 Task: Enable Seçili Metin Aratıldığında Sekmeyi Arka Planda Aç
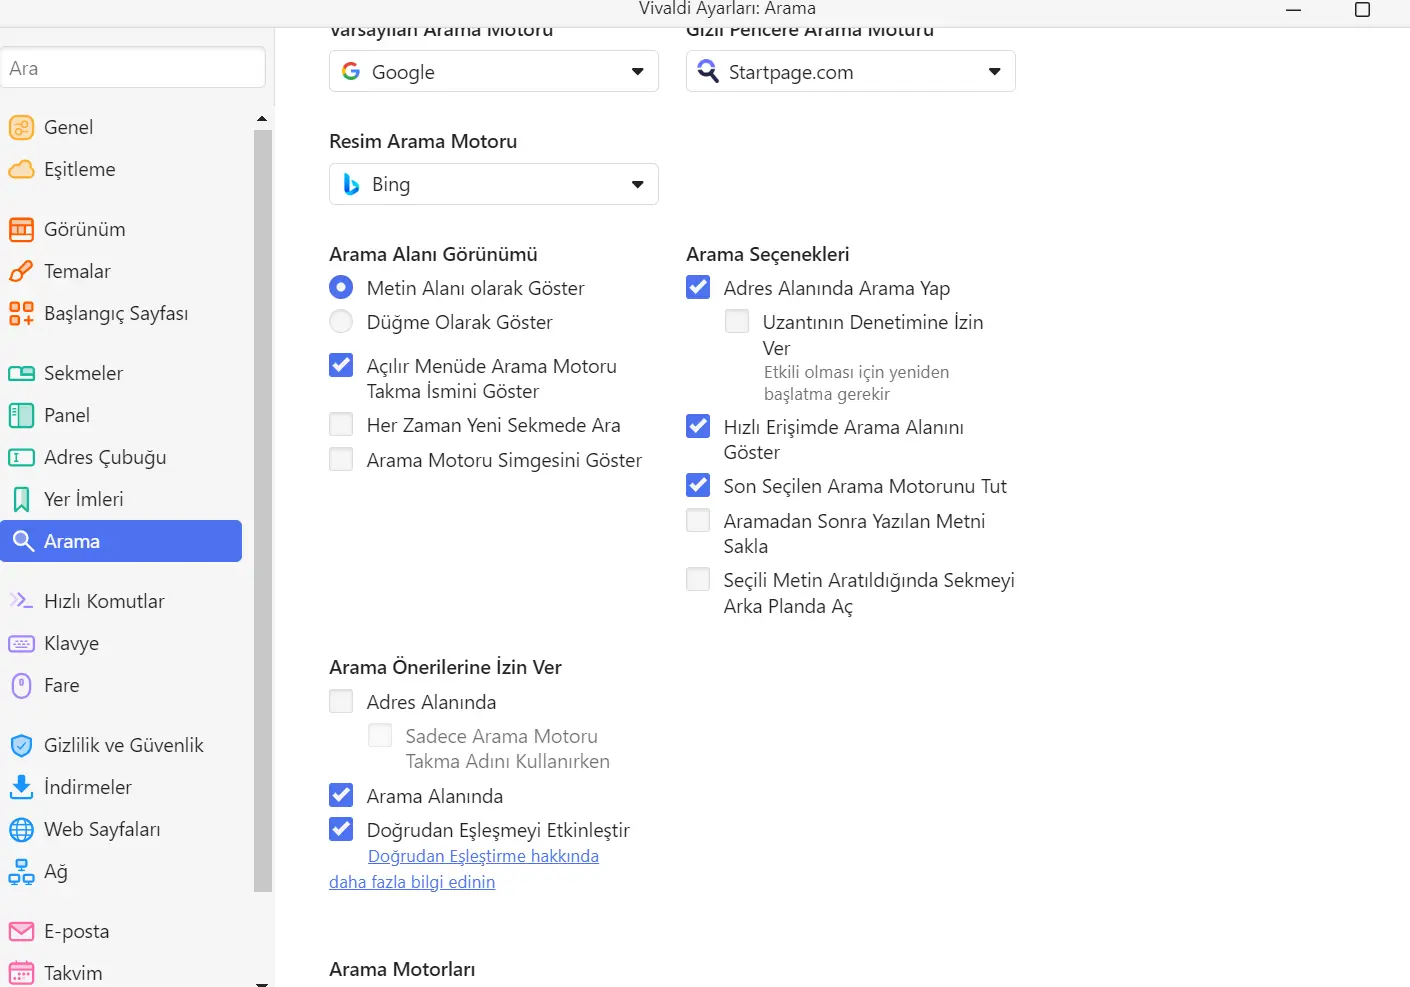point(698,579)
